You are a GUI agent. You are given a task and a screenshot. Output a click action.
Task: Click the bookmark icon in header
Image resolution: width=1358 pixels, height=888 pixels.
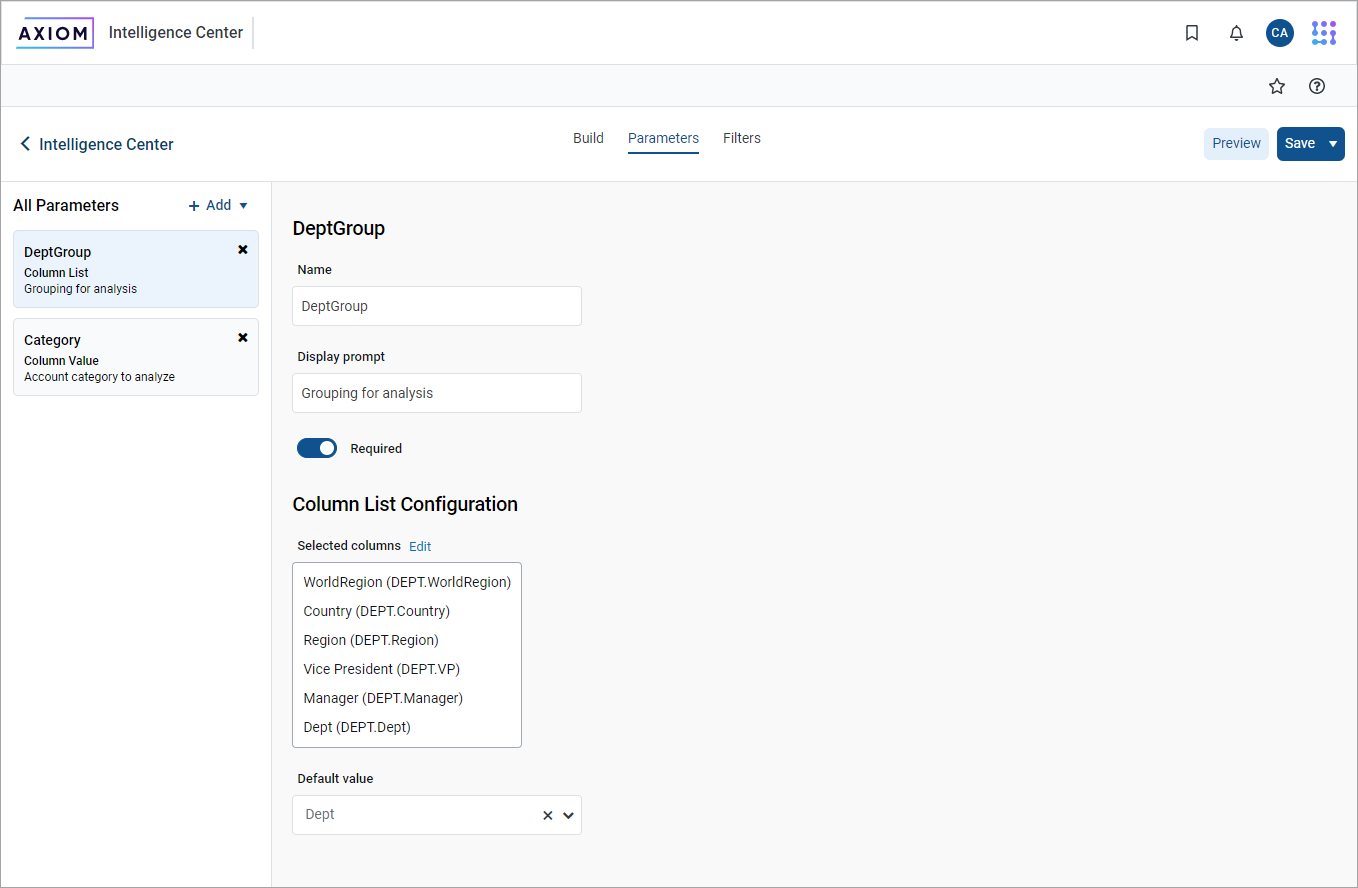pos(1191,33)
